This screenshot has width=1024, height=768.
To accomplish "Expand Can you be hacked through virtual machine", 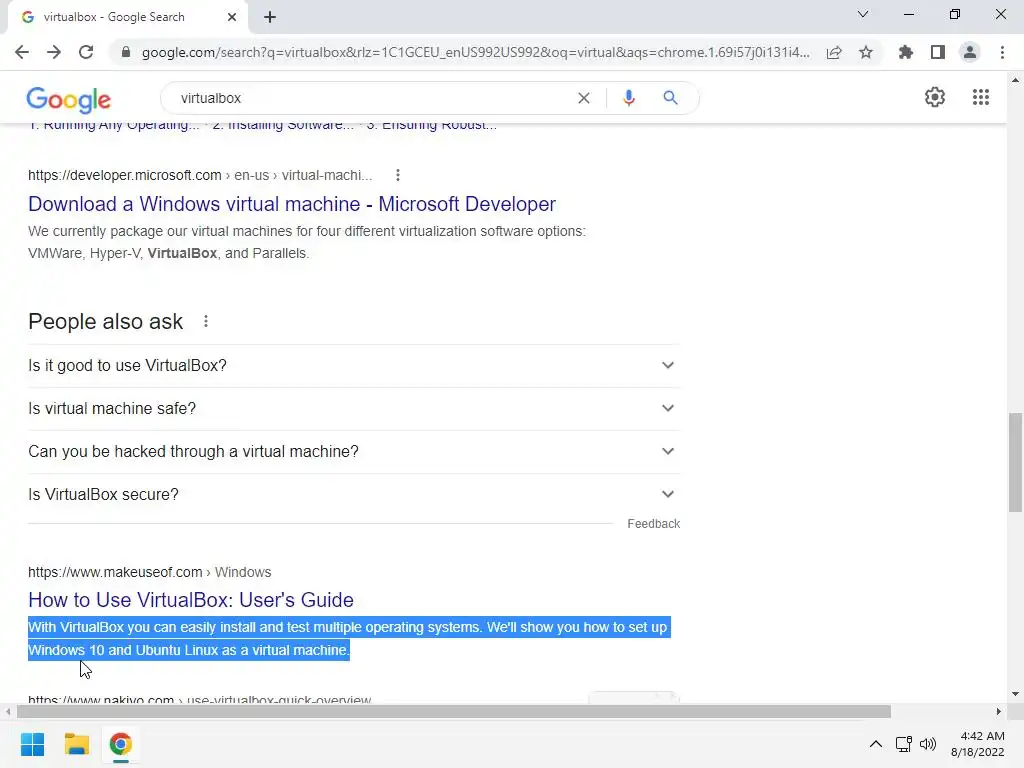I will [354, 451].
